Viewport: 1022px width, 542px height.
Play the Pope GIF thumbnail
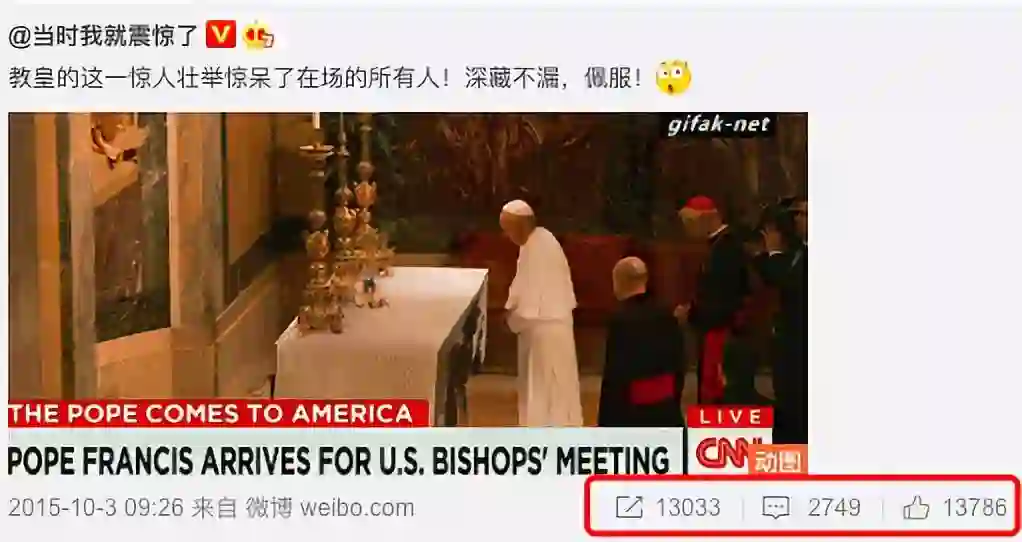tap(407, 293)
